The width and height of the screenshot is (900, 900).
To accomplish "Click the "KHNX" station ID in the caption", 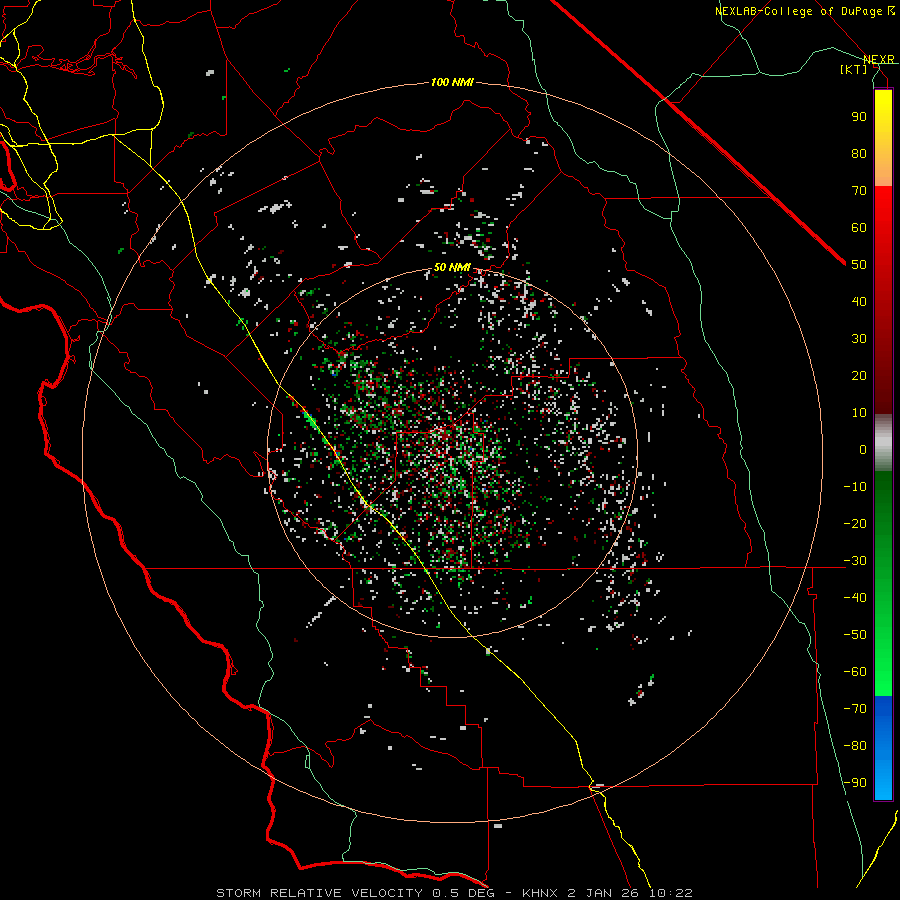I will click(541, 893).
